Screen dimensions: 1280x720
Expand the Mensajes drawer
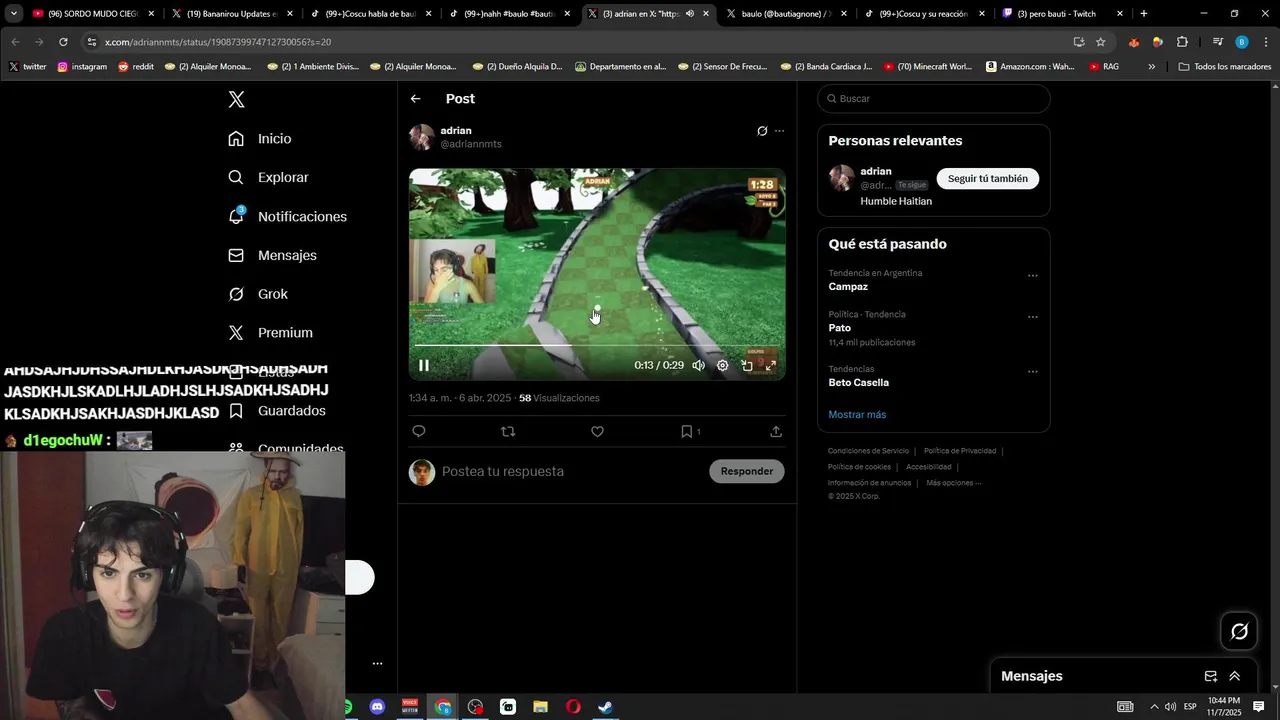pyautogui.click(x=1235, y=676)
